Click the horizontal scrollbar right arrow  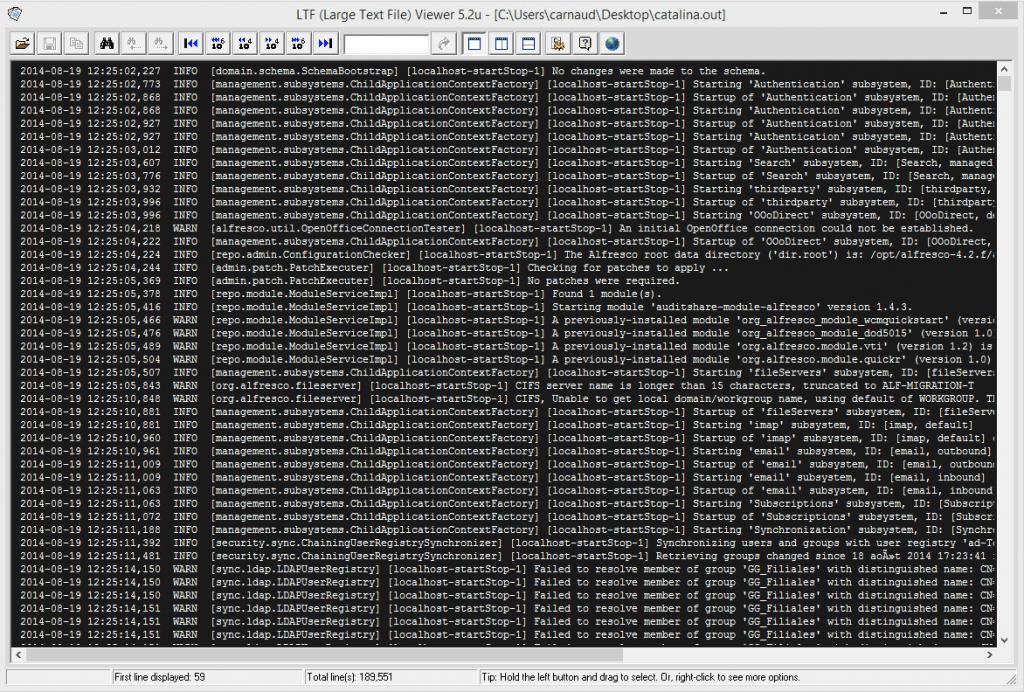(990, 655)
